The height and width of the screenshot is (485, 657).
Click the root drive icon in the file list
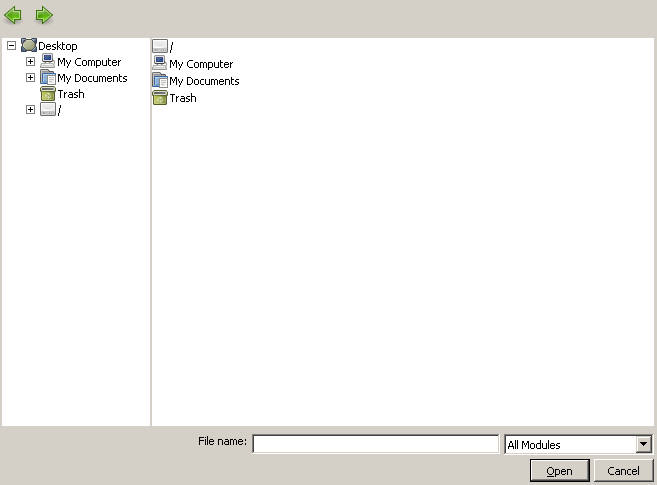160,47
